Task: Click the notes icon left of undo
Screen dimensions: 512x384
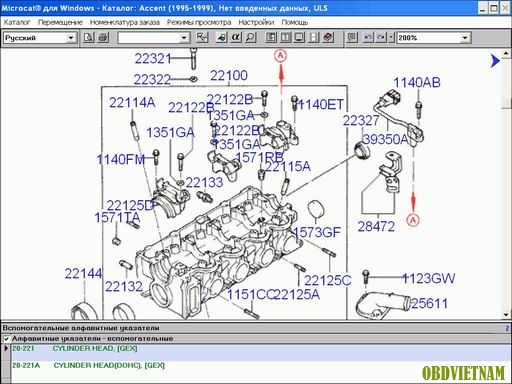Action: point(352,37)
